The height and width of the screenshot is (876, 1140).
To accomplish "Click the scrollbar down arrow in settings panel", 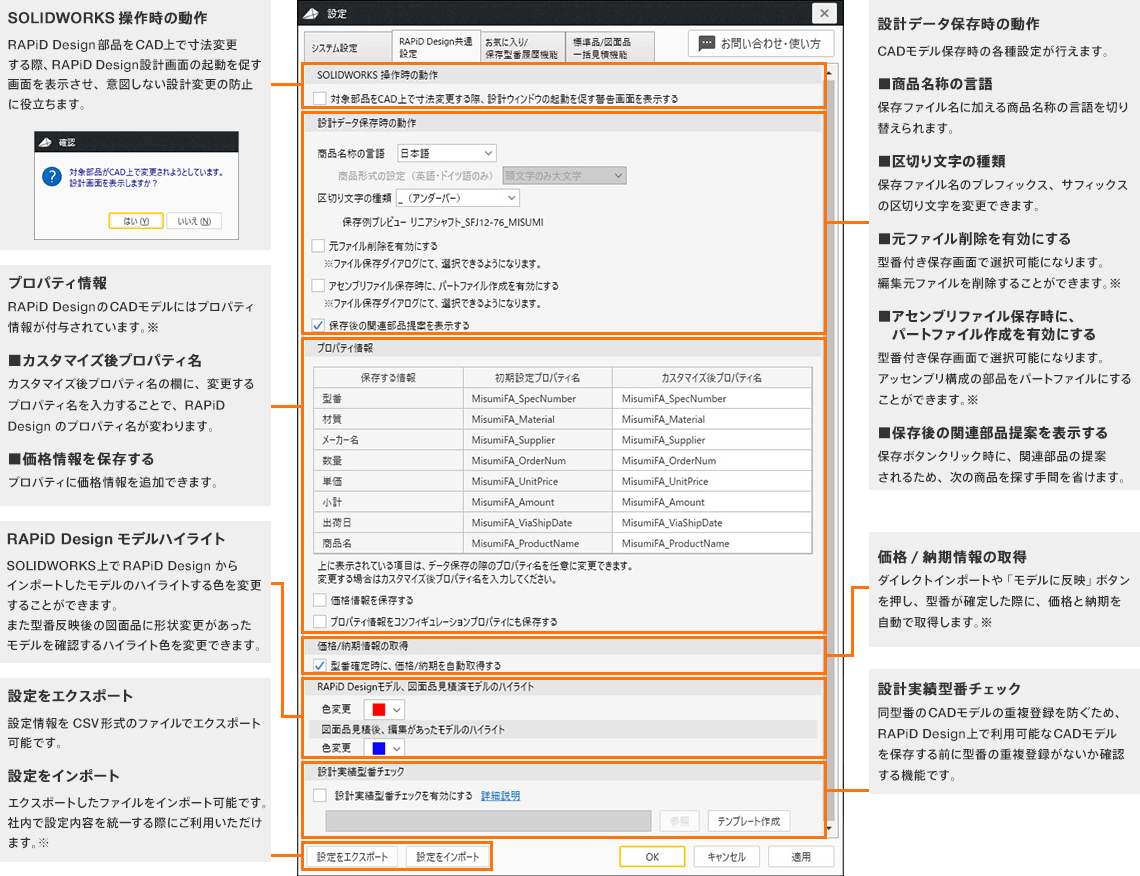I will click(829, 828).
